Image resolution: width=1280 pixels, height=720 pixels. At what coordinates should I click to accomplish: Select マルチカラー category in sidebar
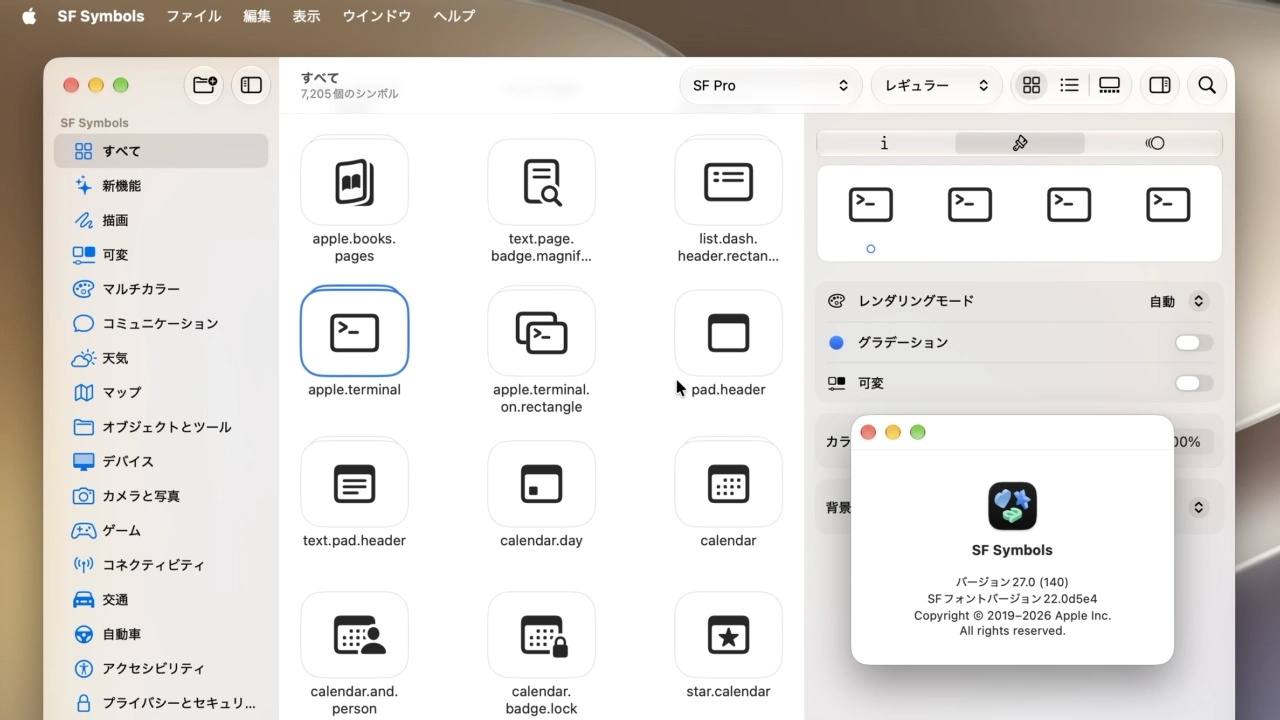coord(161,289)
